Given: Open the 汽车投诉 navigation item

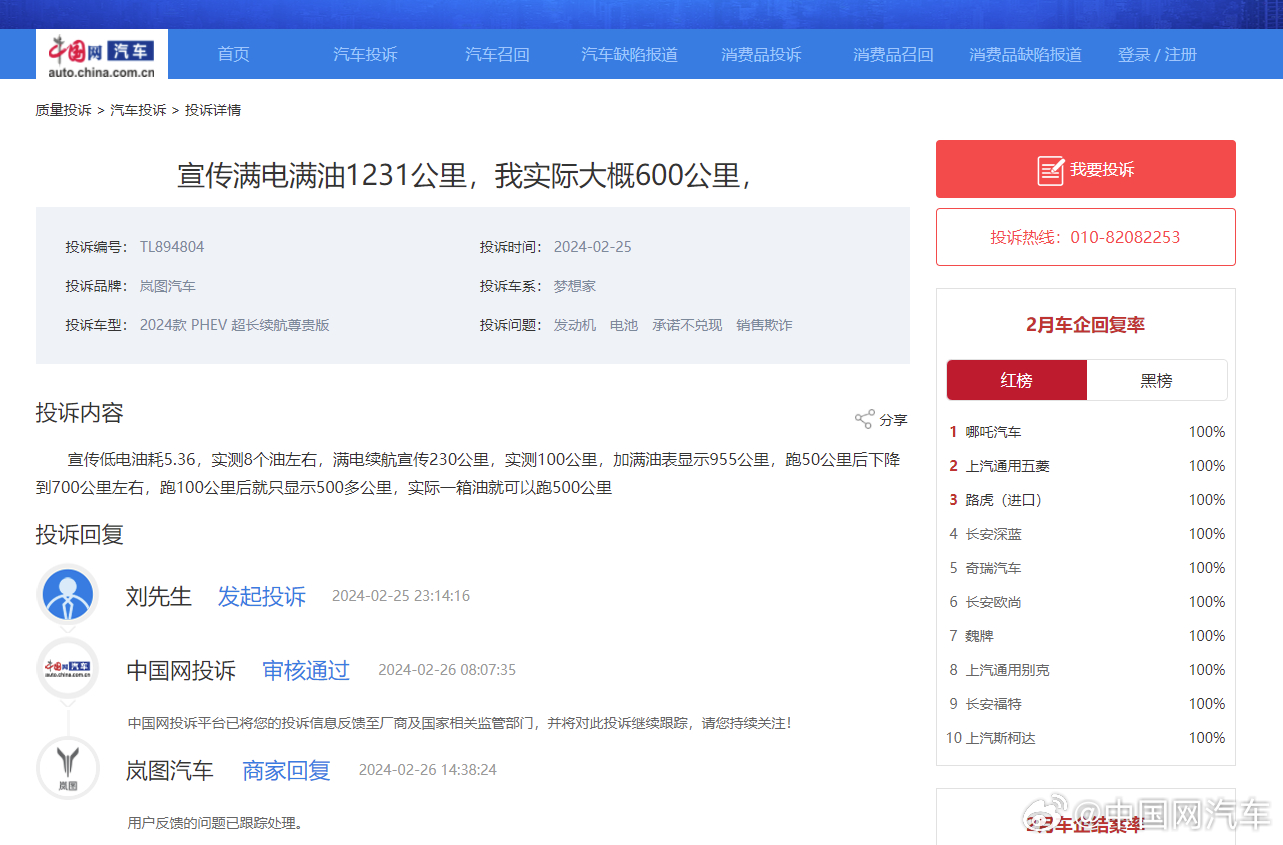Looking at the screenshot, I should tap(365, 54).
